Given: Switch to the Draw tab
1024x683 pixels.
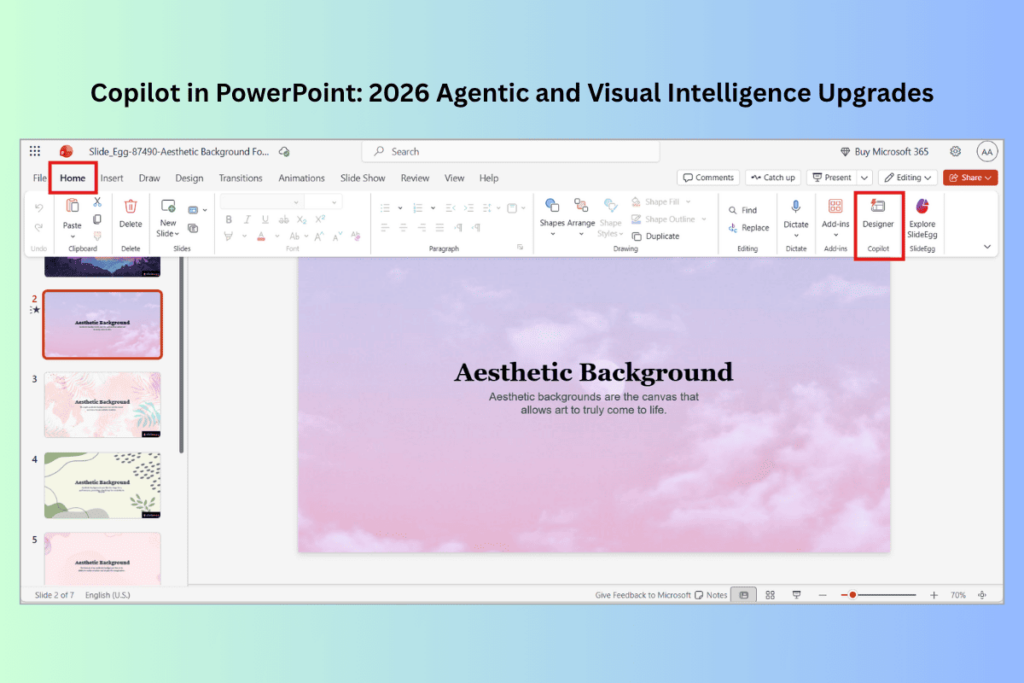Looking at the screenshot, I should coord(150,178).
